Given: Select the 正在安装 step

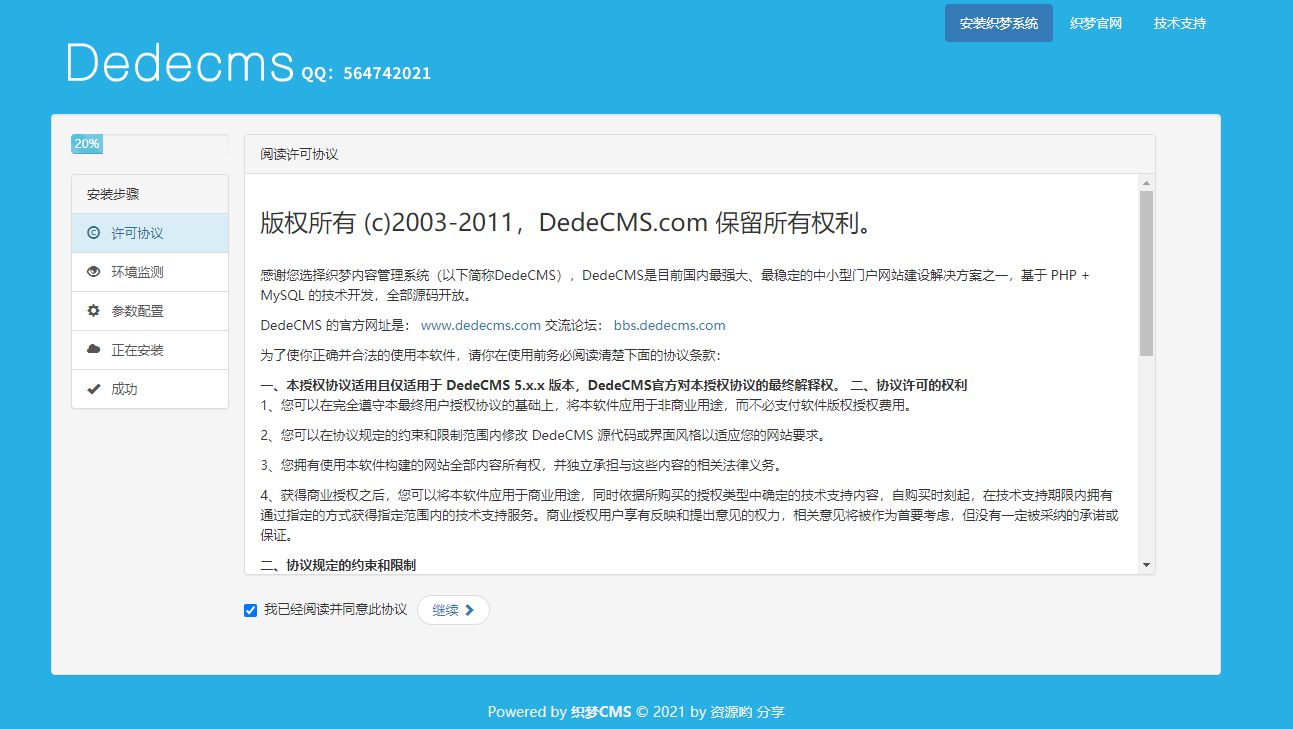Looking at the screenshot, I should [150, 350].
